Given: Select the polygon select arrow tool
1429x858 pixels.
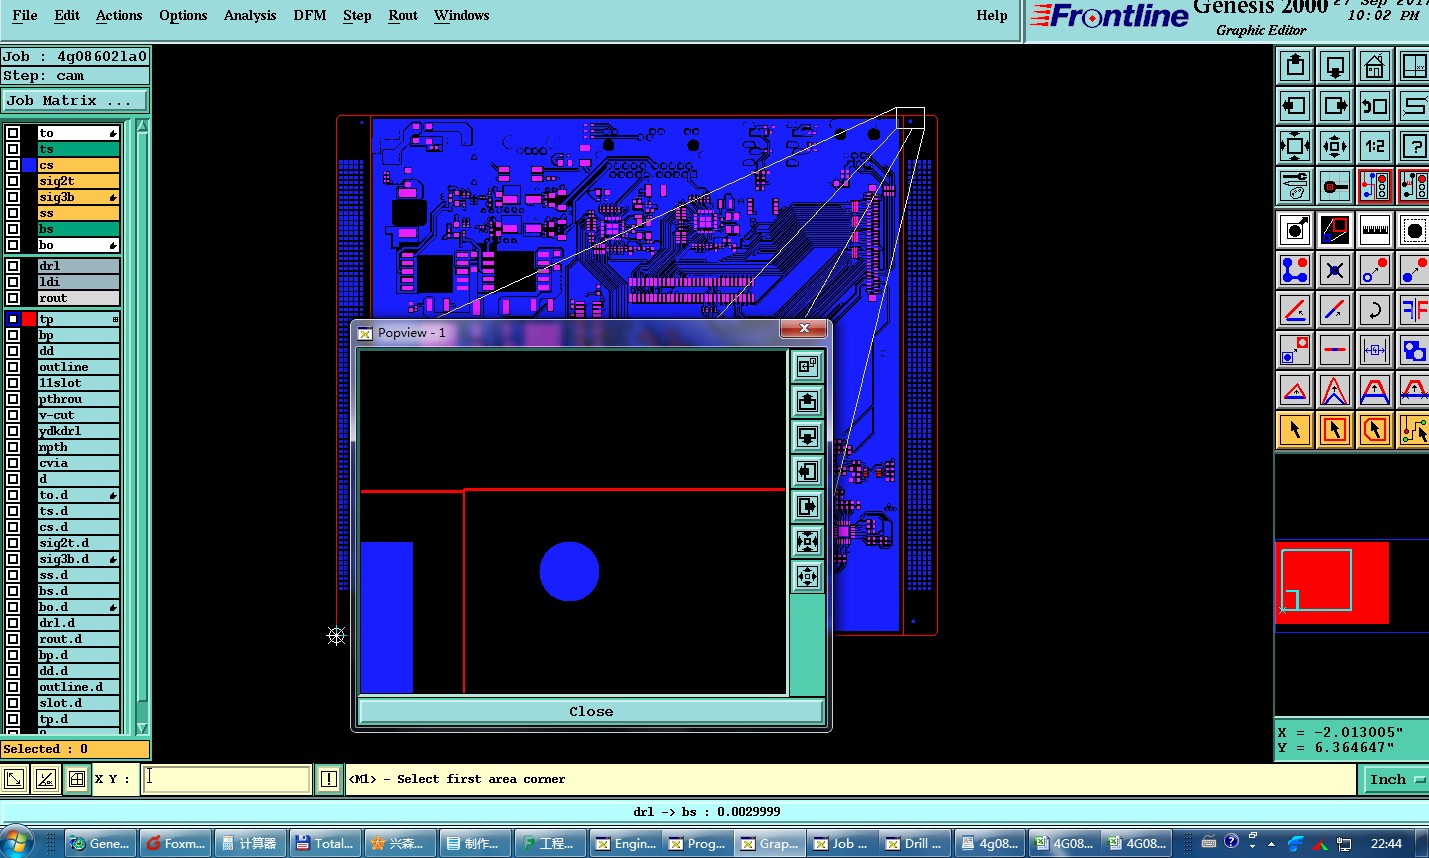Looking at the screenshot, I should 1375,430.
